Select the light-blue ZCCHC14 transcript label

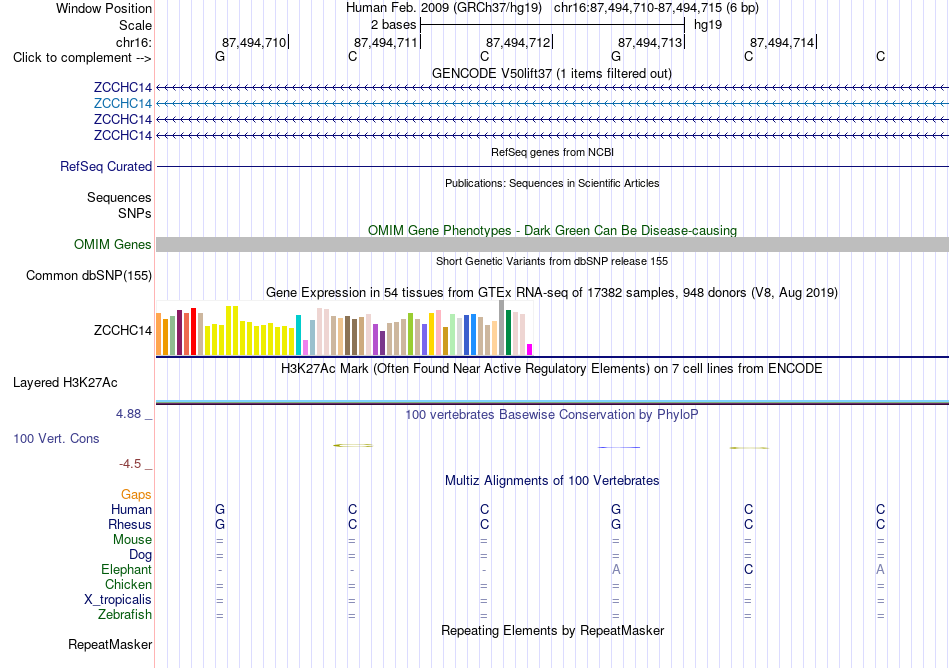coord(122,103)
